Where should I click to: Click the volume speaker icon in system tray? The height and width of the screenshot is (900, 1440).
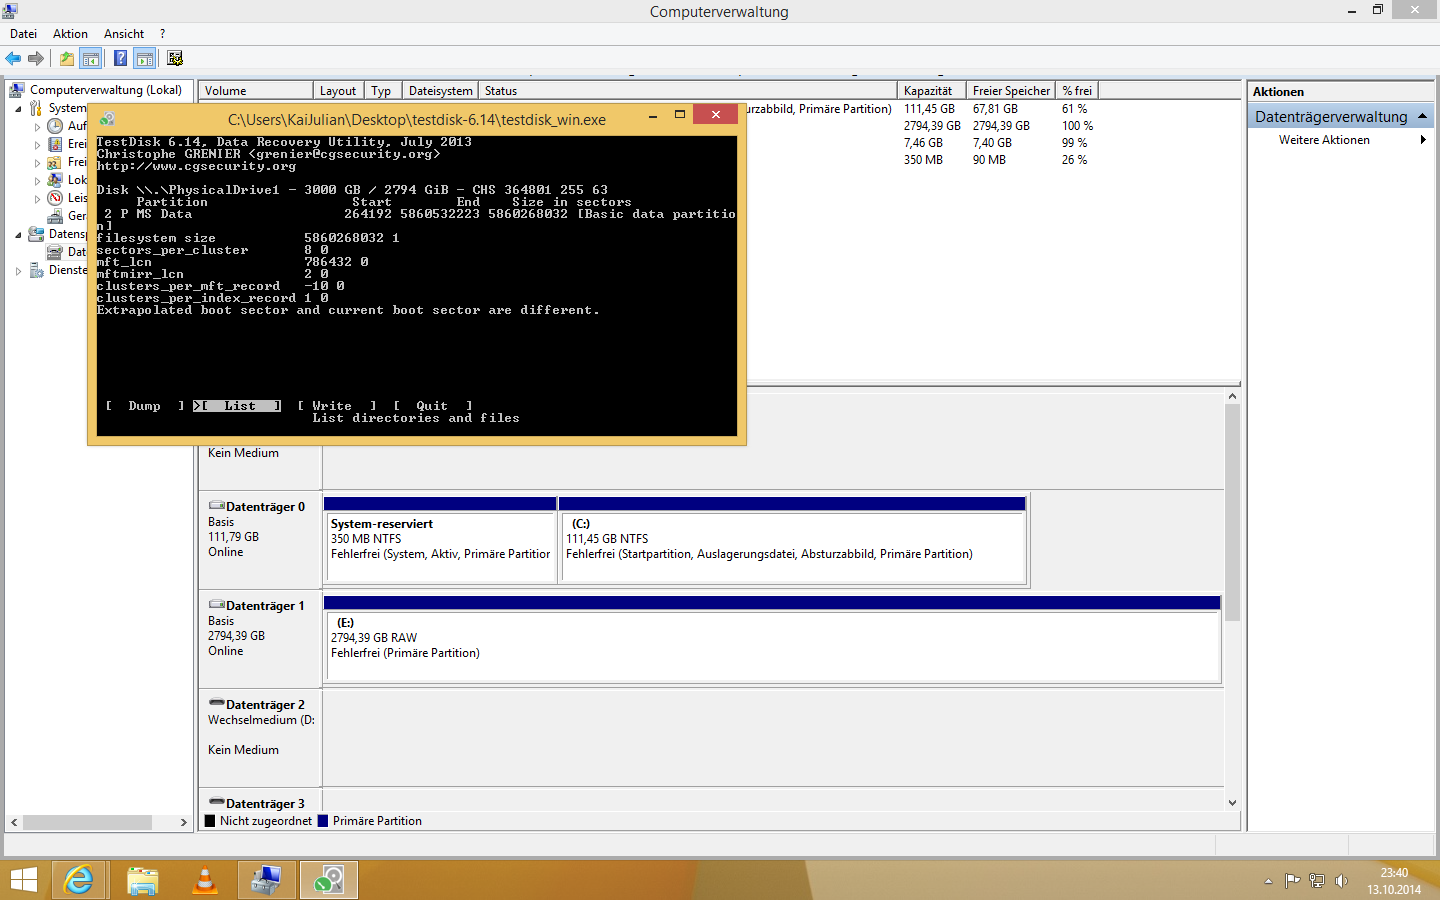point(1341,881)
